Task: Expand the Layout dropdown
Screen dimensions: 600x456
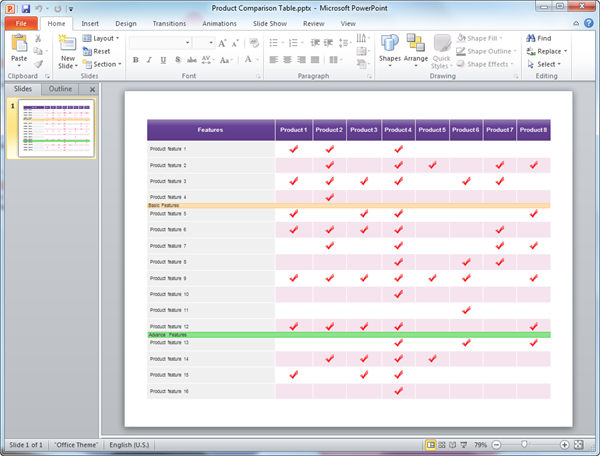Action: (104, 38)
